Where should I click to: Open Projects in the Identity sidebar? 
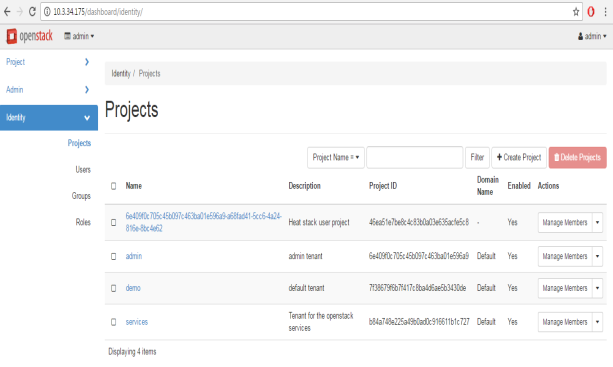79,143
